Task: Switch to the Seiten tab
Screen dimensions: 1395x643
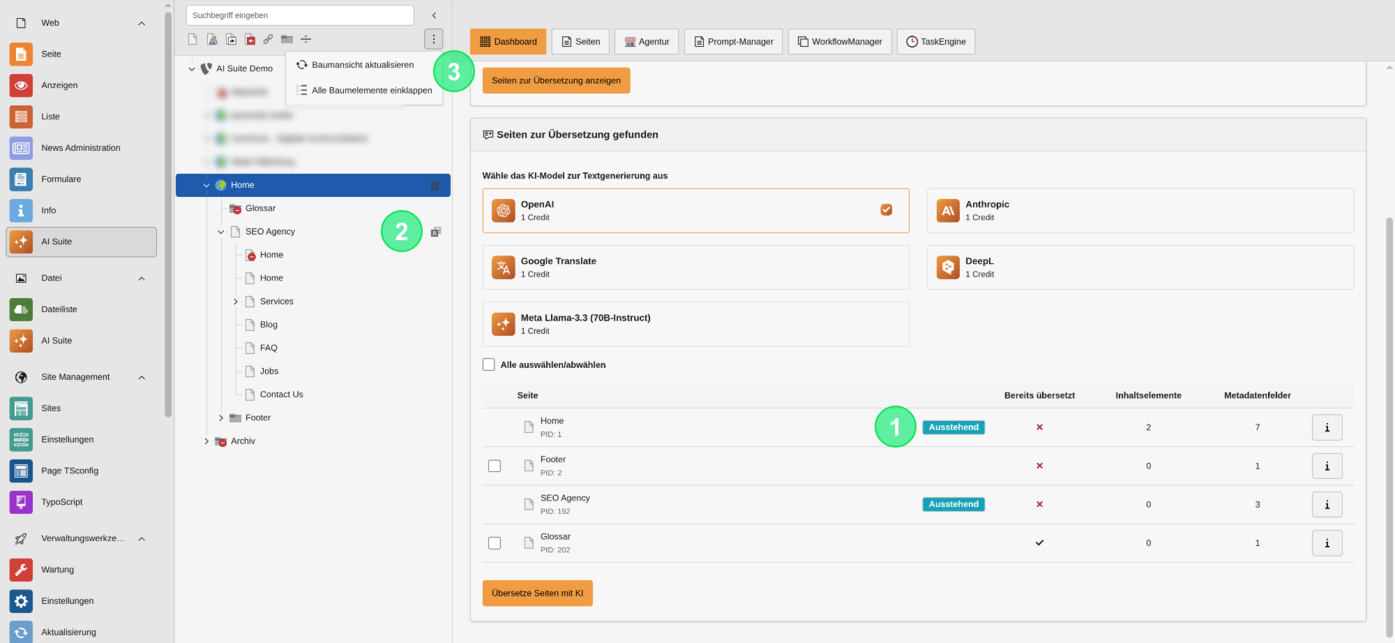Action: 580,42
